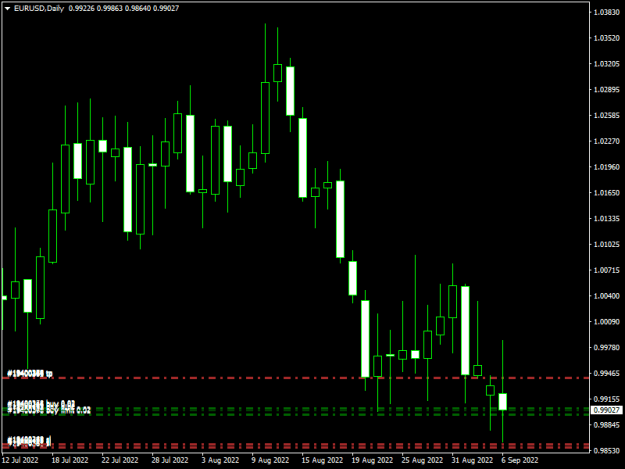This screenshot has width=625, height=469.
Task: Select the current price label 0.99027
Action: click(x=607, y=410)
